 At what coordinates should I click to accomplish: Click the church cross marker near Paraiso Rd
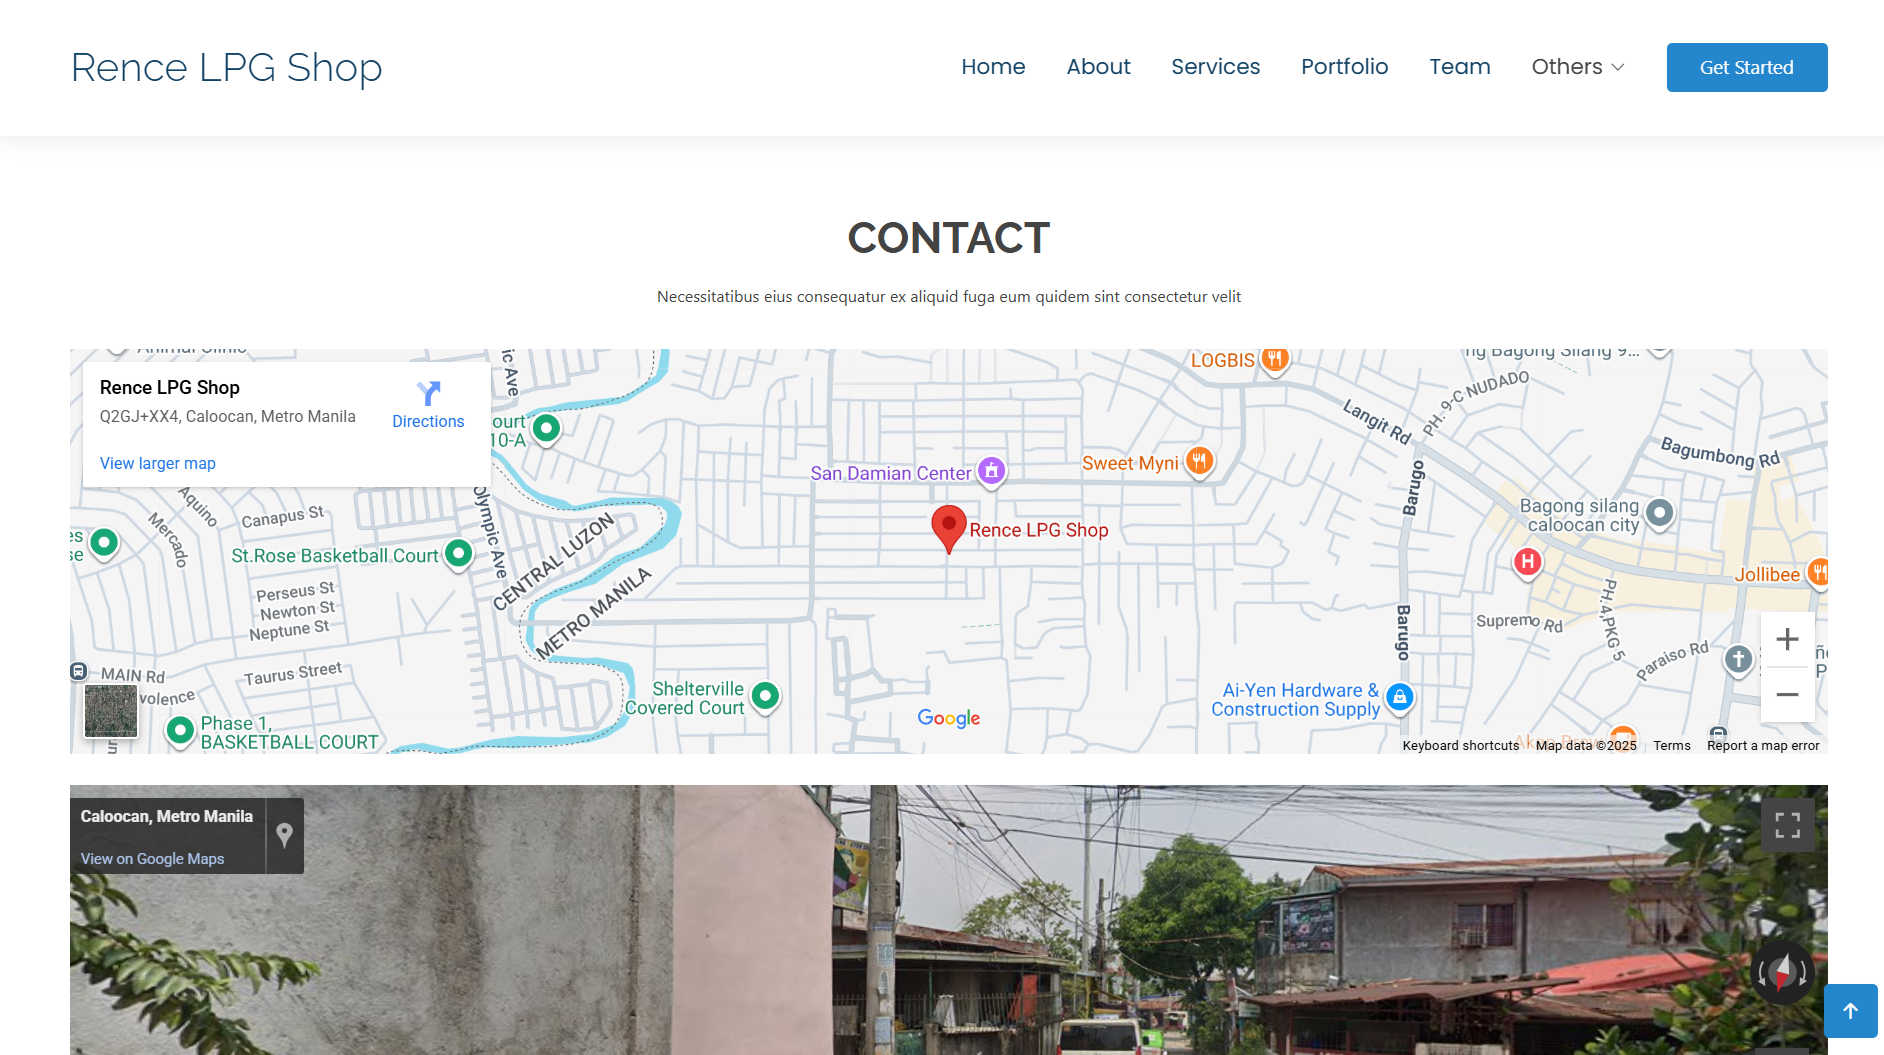[x=1738, y=659]
